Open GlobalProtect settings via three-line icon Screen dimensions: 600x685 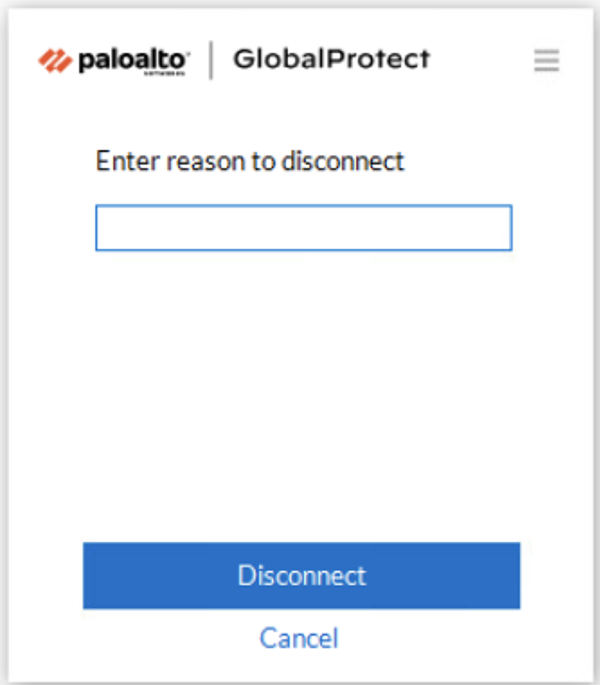pyautogui.click(x=546, y=61)
